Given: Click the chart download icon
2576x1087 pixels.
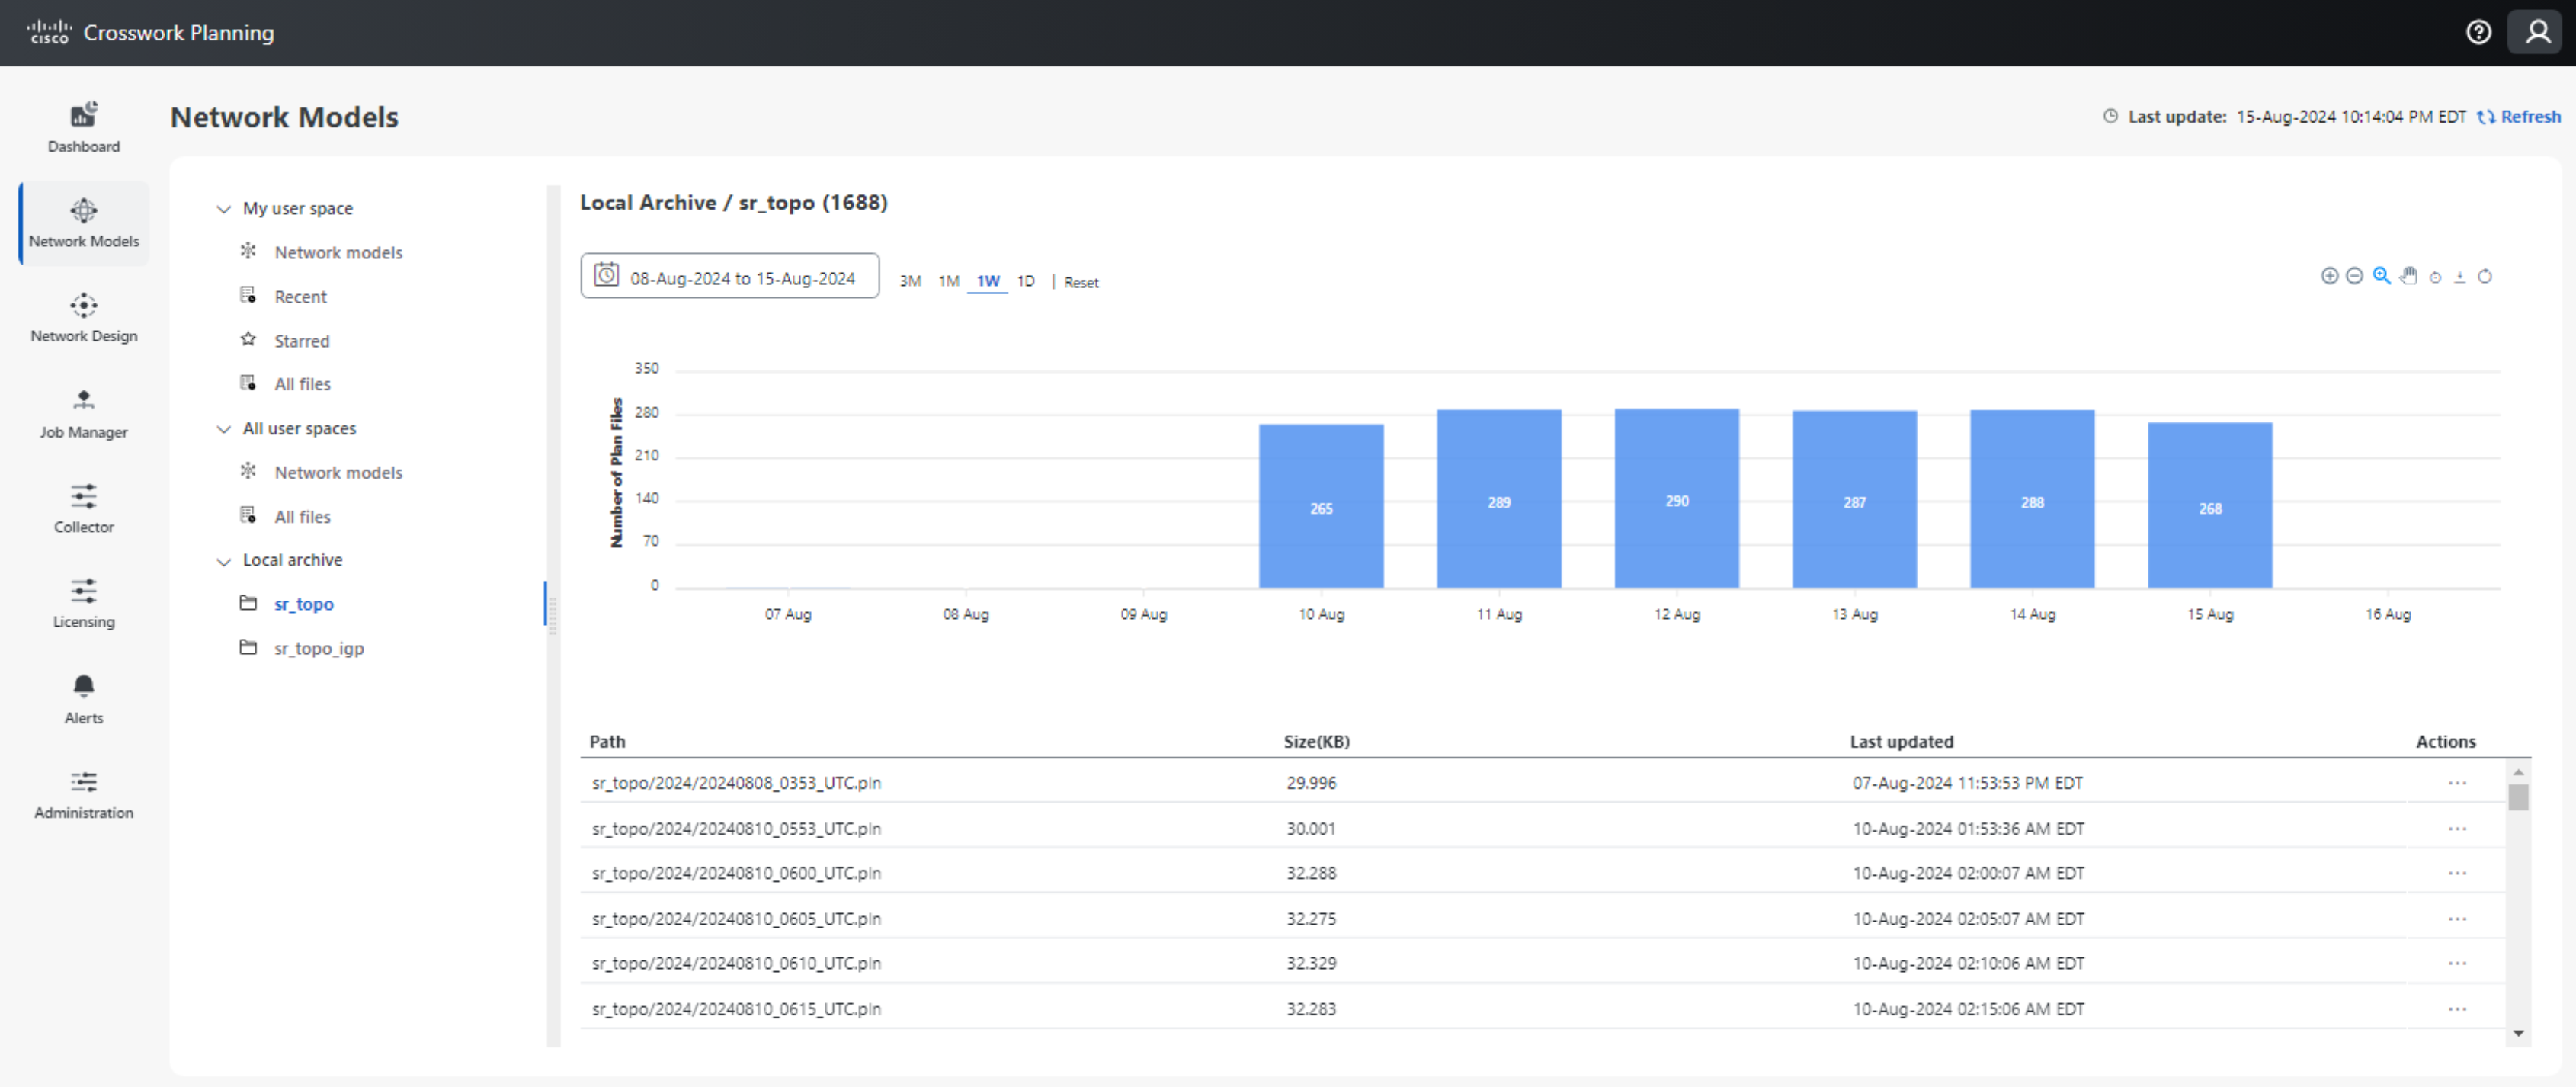Looking at the screenshot, I should click(2459, 277).
